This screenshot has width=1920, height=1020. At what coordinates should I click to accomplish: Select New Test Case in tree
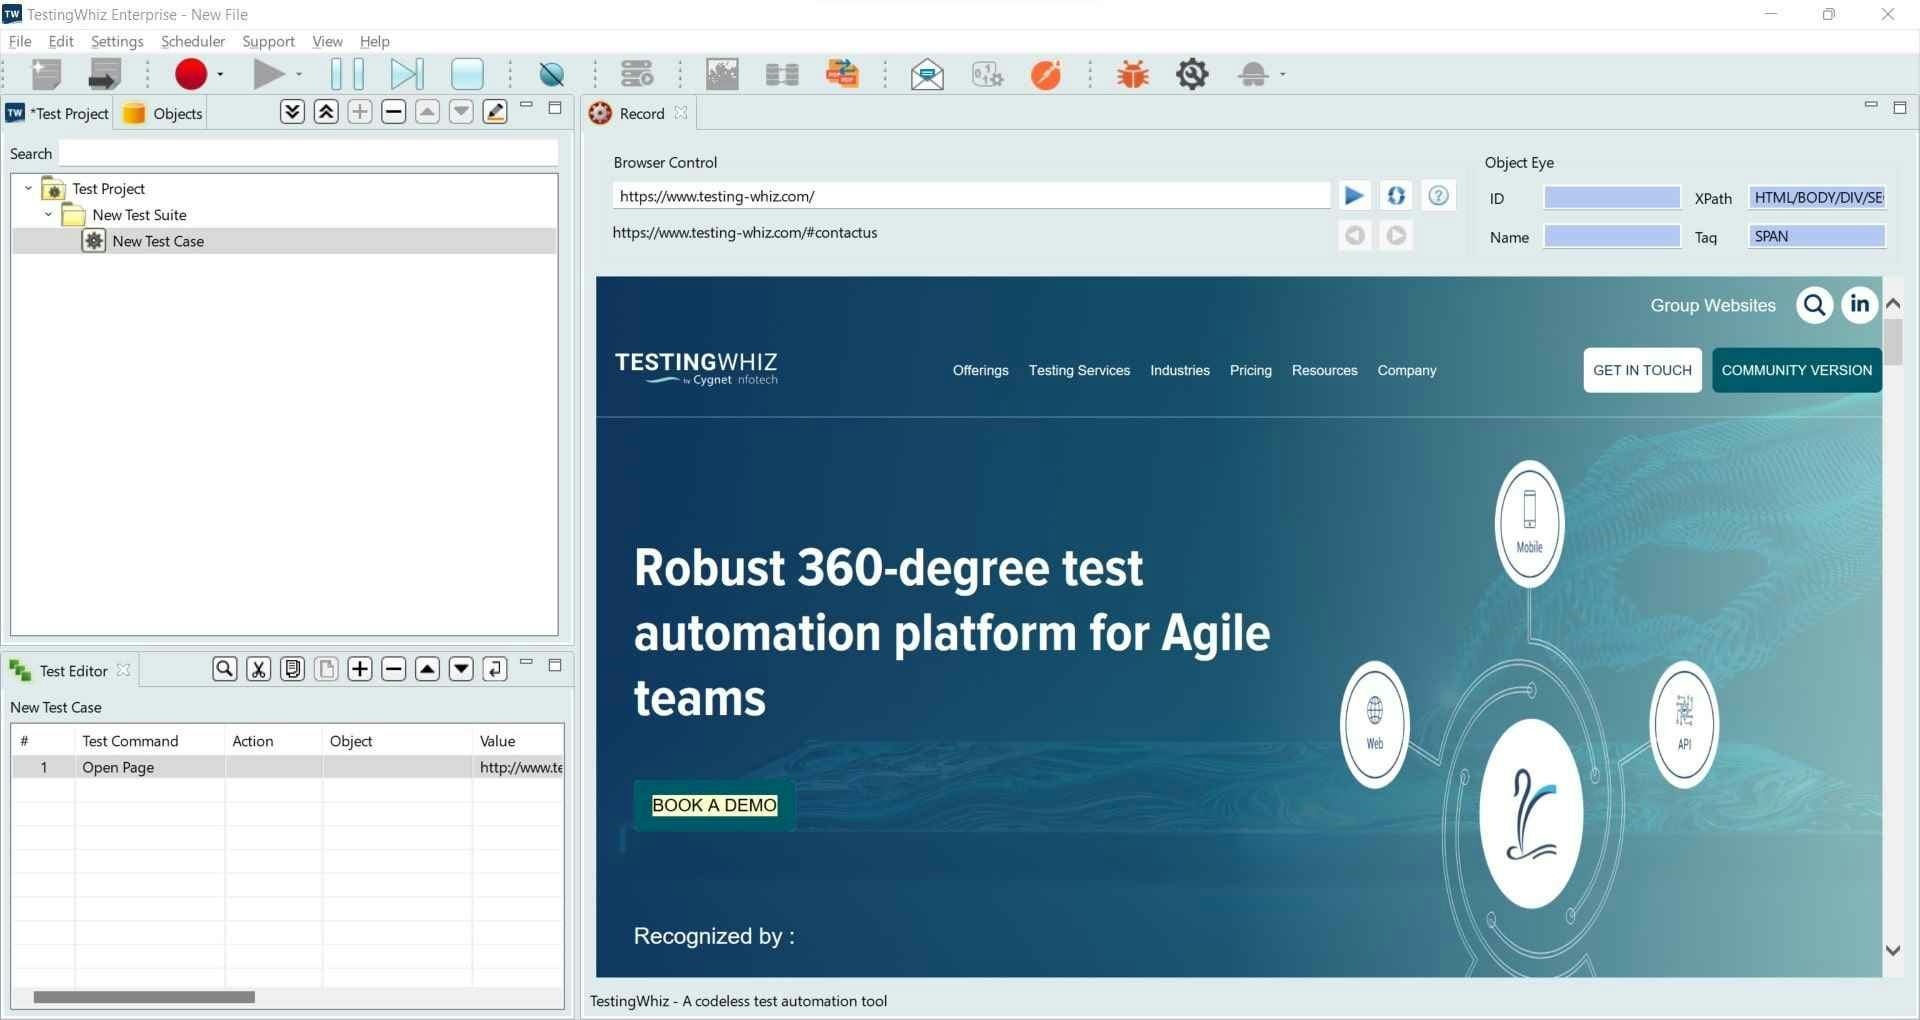pos(158,241)
